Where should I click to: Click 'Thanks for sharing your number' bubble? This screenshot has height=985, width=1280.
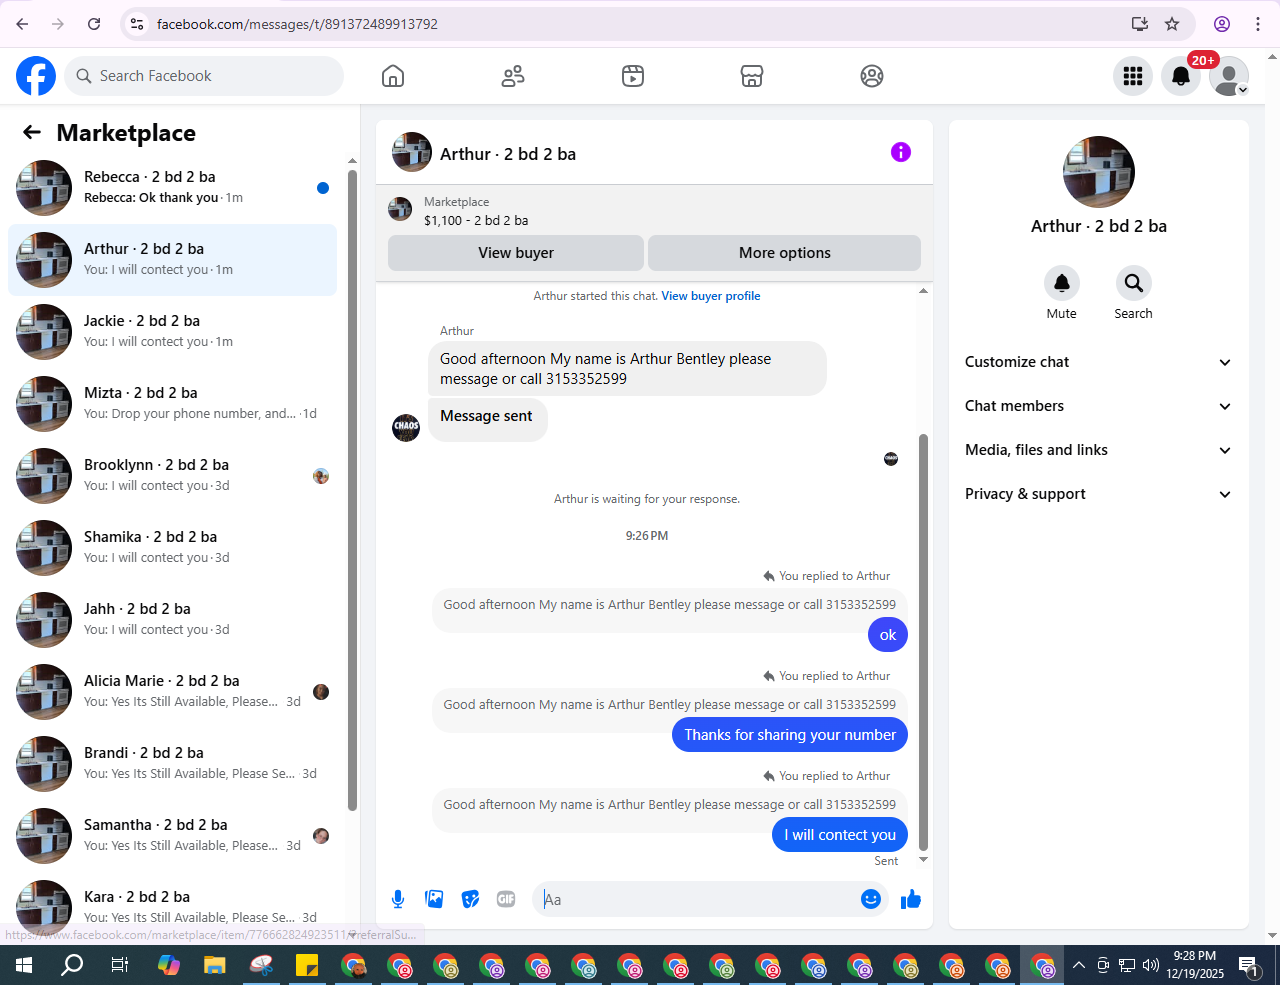790,735
